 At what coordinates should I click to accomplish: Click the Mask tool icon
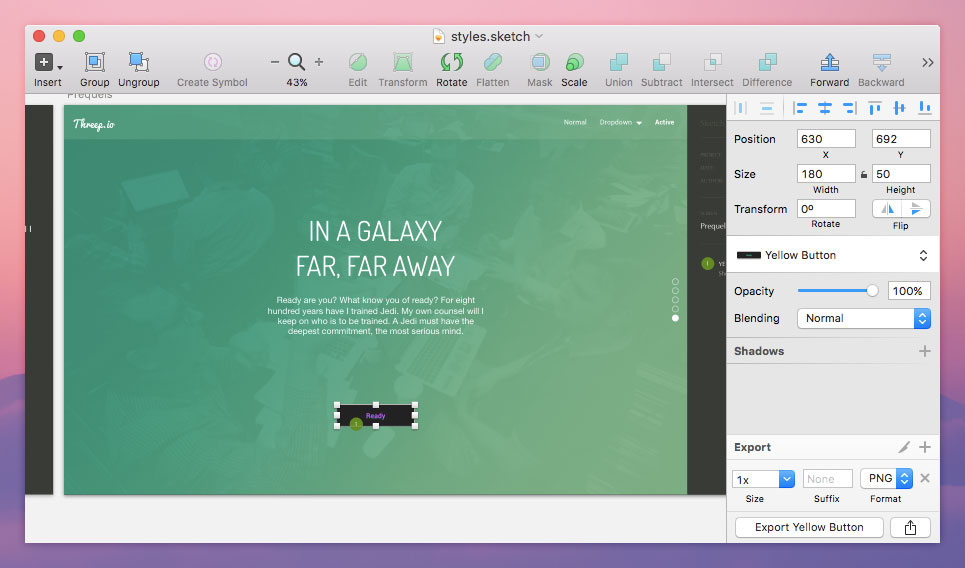click(x=540, y=62)
